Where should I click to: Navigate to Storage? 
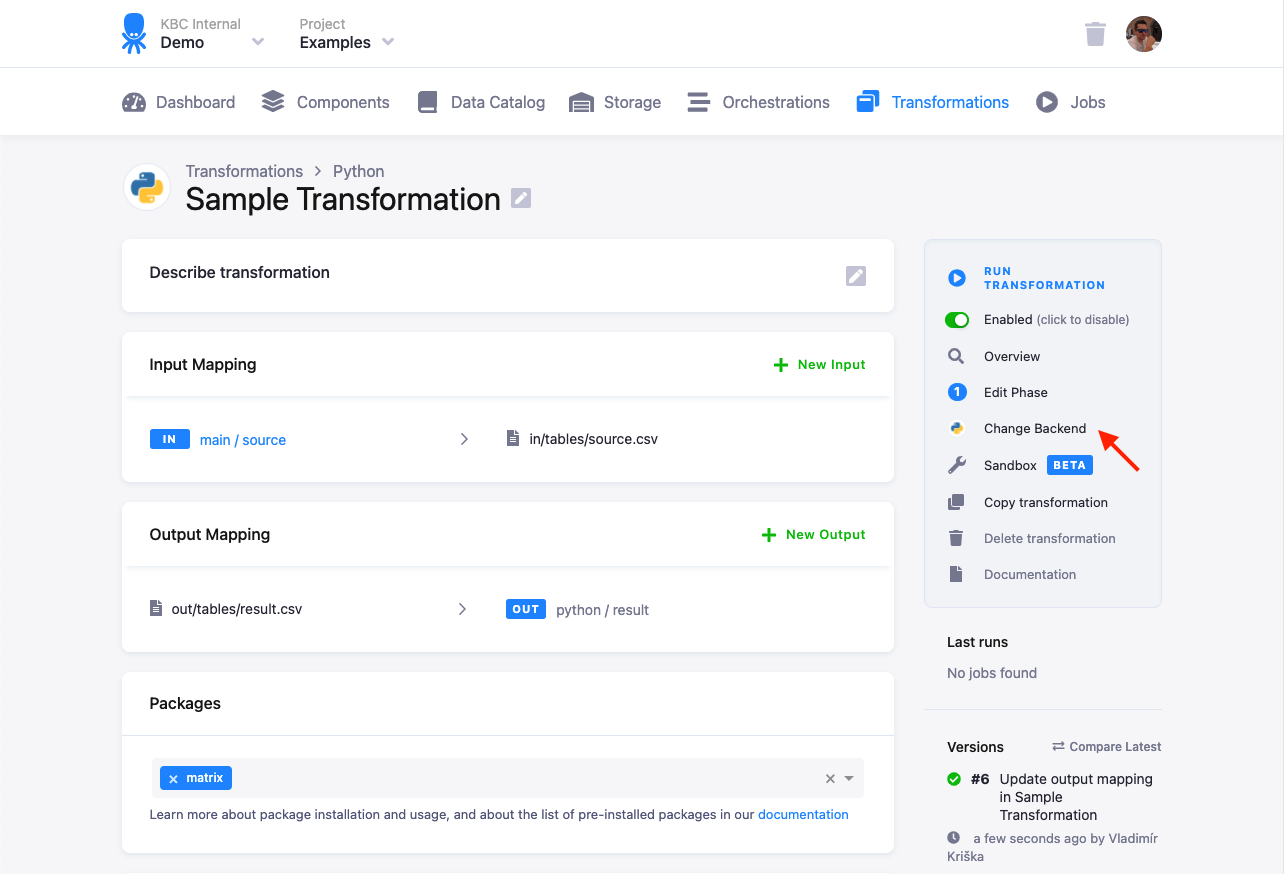(x=615, y=102)
